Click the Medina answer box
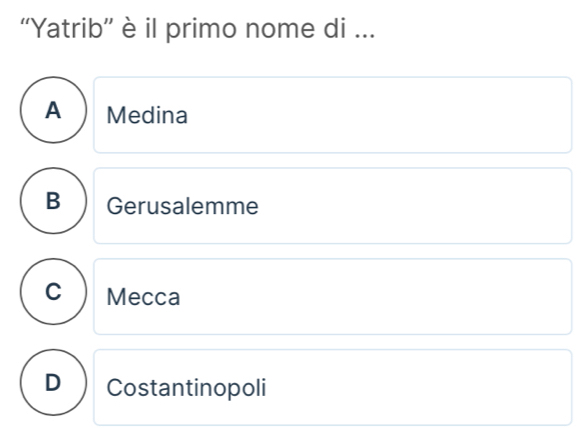 point(333,115)
